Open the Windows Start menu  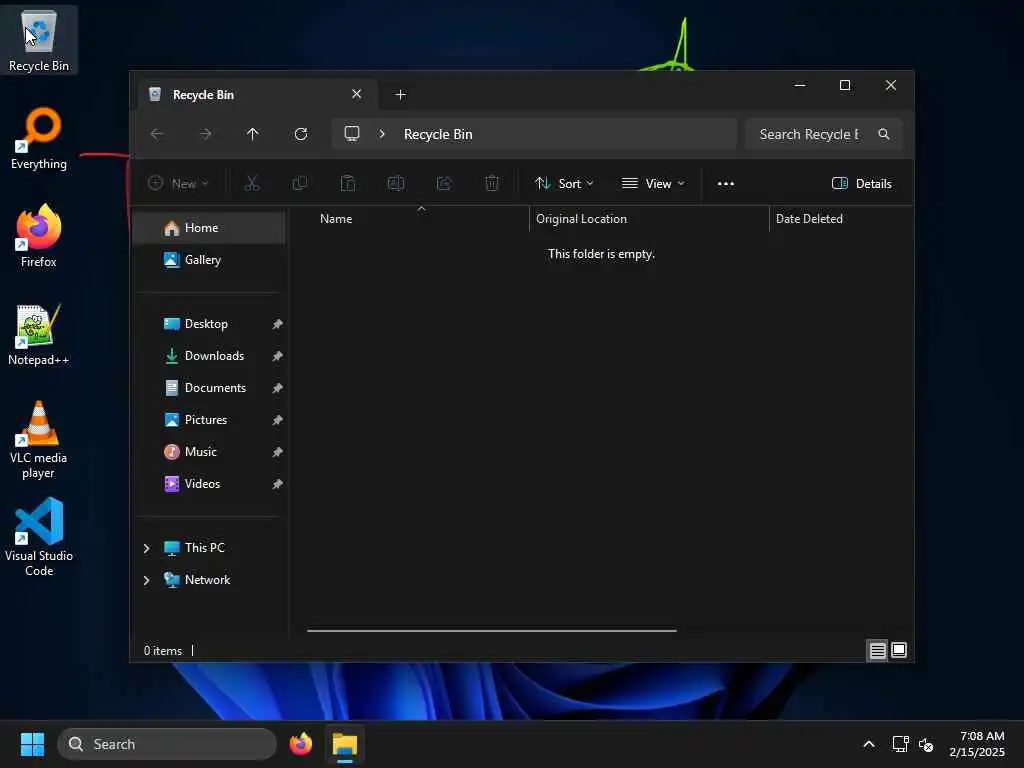tap(32, 744)
